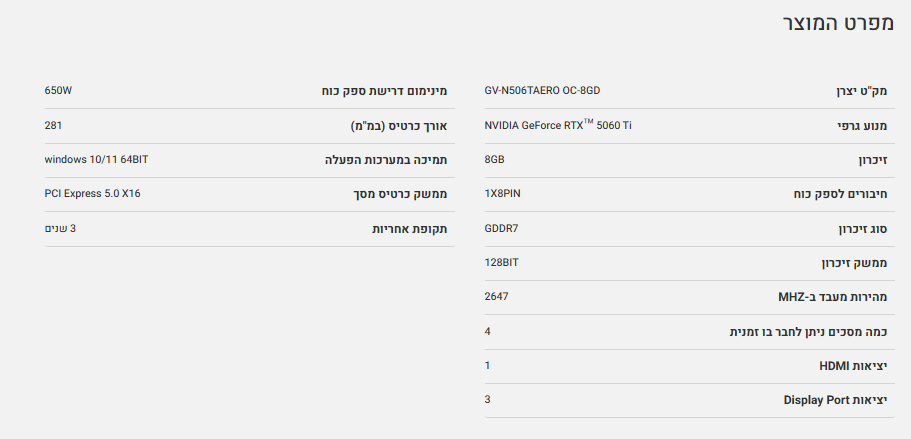Viewport: 911px width, 439px height.
Task: Click the 650W power supply value
Action: click(58, 91)
